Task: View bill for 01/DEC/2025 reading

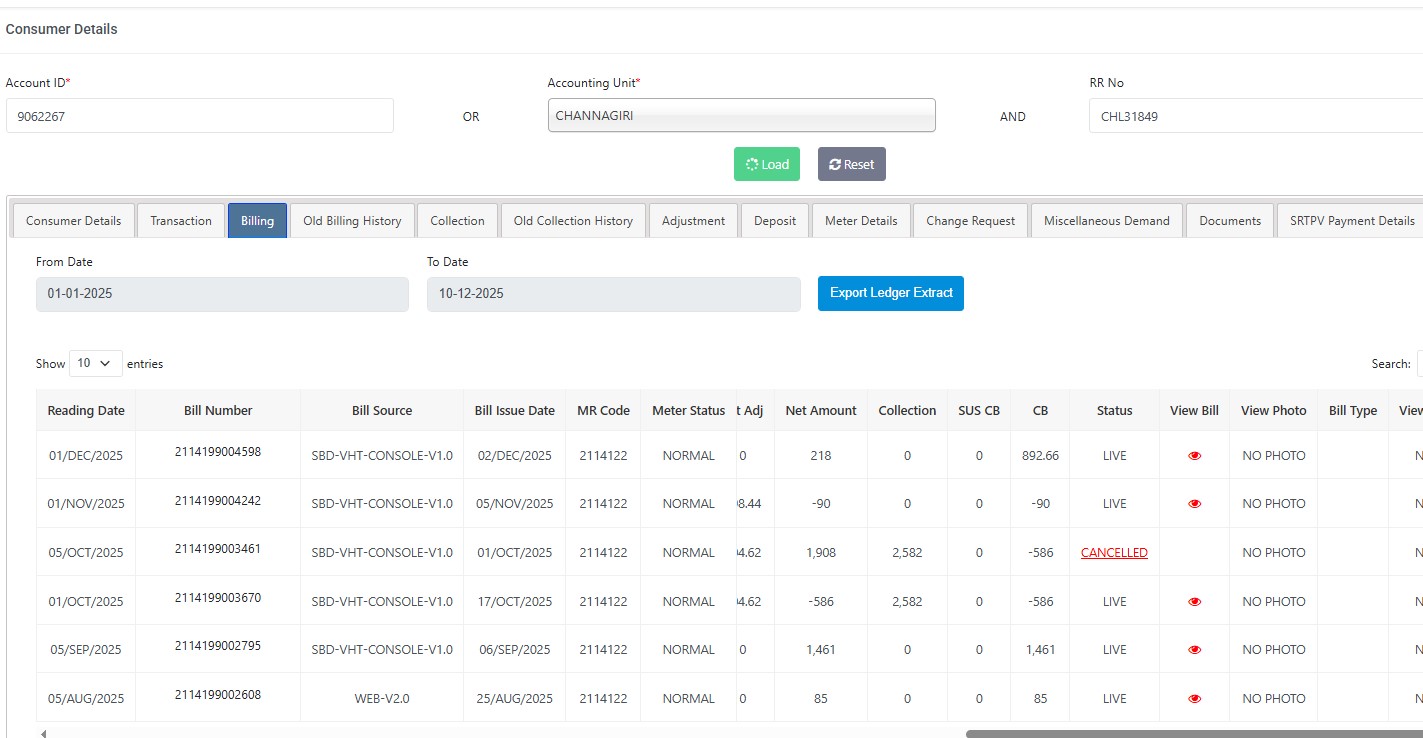Action: click(x=1194, y=456)
